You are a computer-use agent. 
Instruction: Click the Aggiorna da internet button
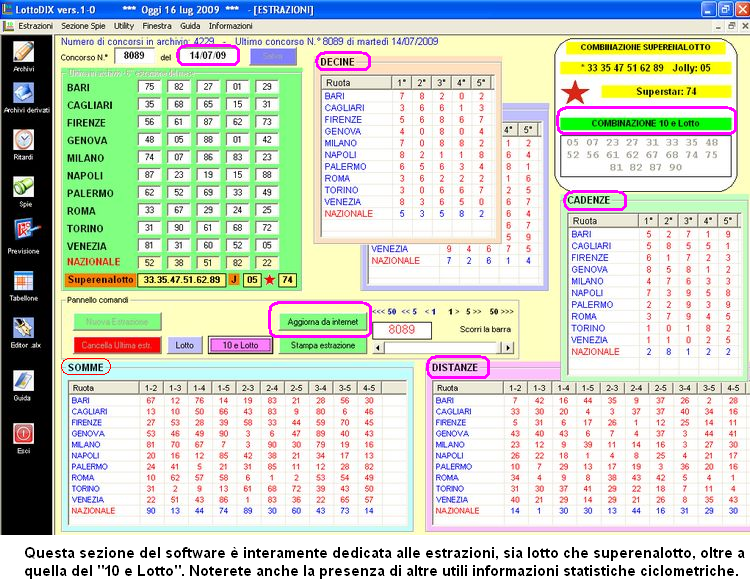[323, 322]
